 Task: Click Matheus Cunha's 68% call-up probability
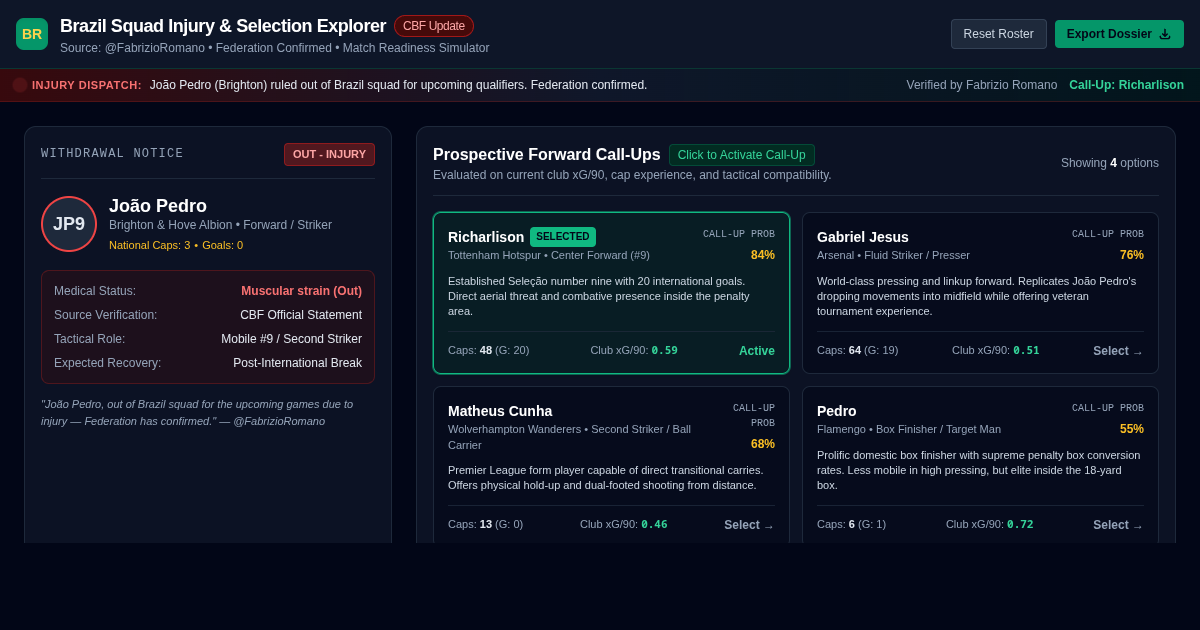[763, 444]
